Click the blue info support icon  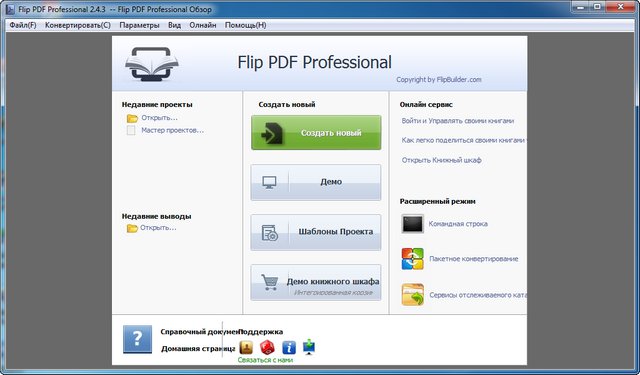(289, 348)
